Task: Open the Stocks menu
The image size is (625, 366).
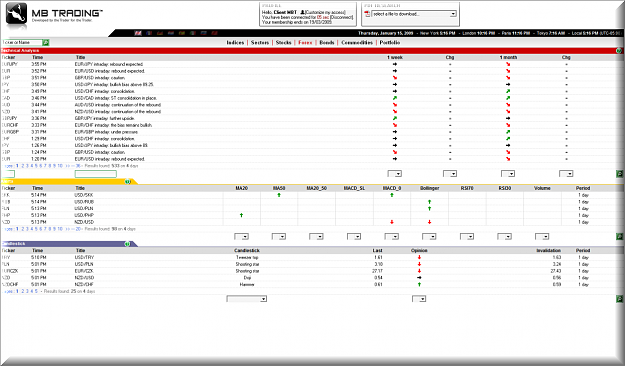Action: point(283,43)
